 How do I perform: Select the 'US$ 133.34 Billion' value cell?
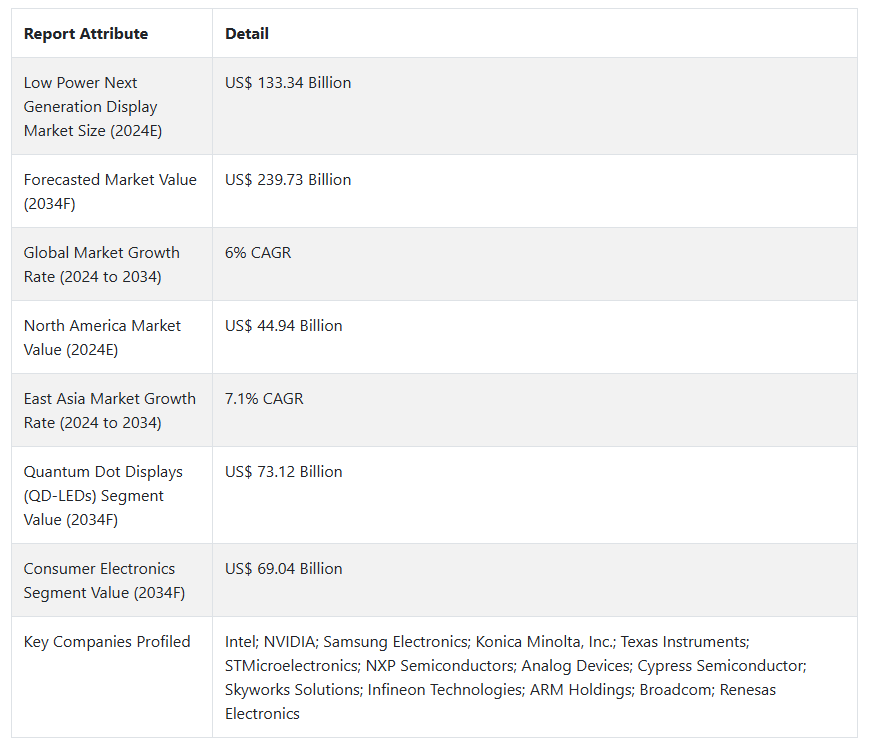coord(288,83)
